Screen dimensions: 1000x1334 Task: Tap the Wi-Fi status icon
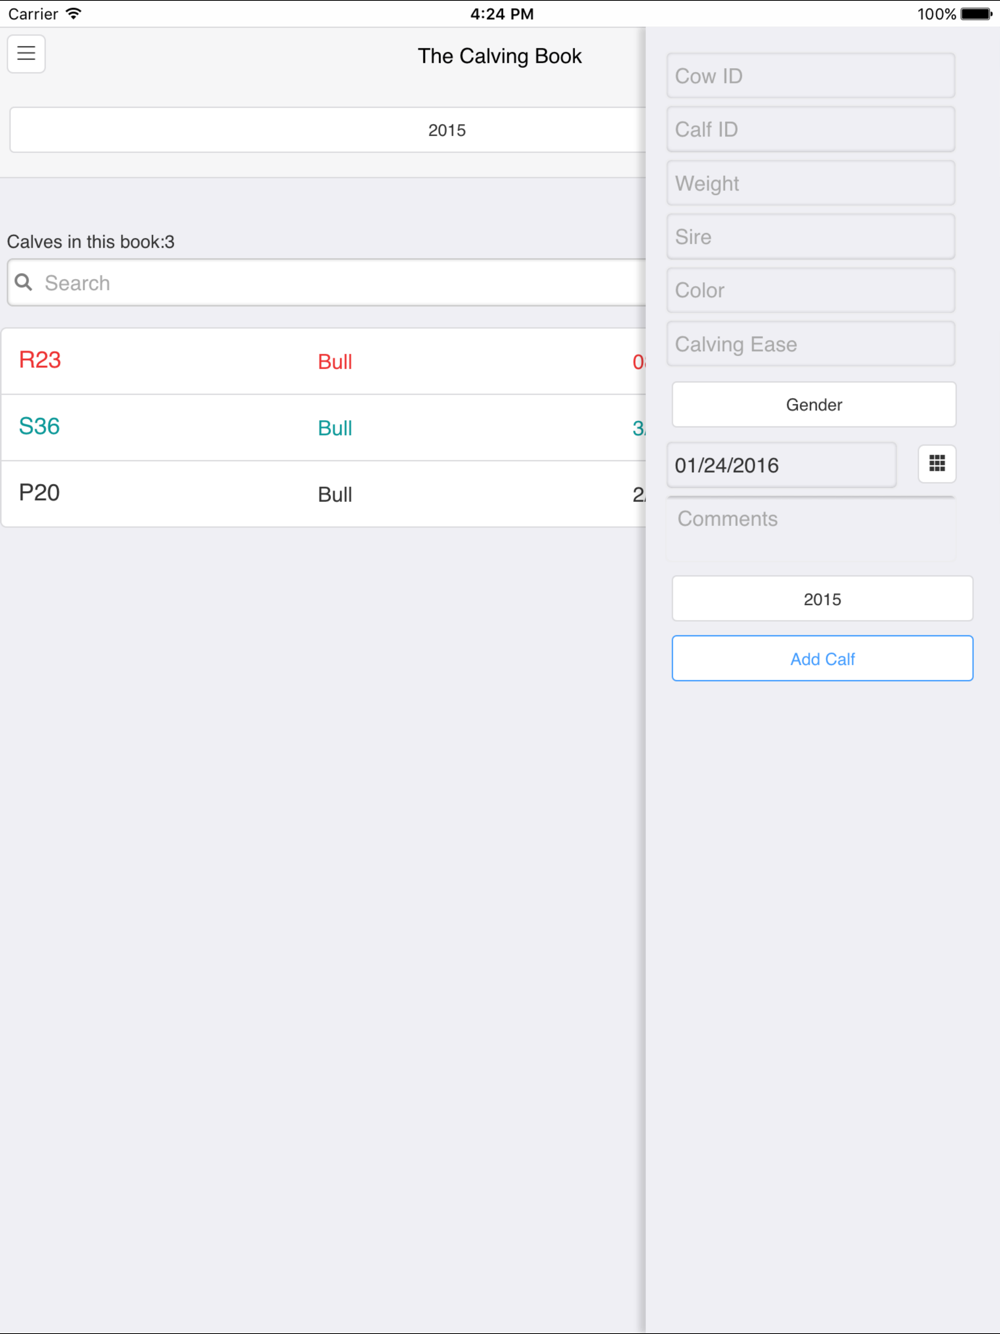74,14
